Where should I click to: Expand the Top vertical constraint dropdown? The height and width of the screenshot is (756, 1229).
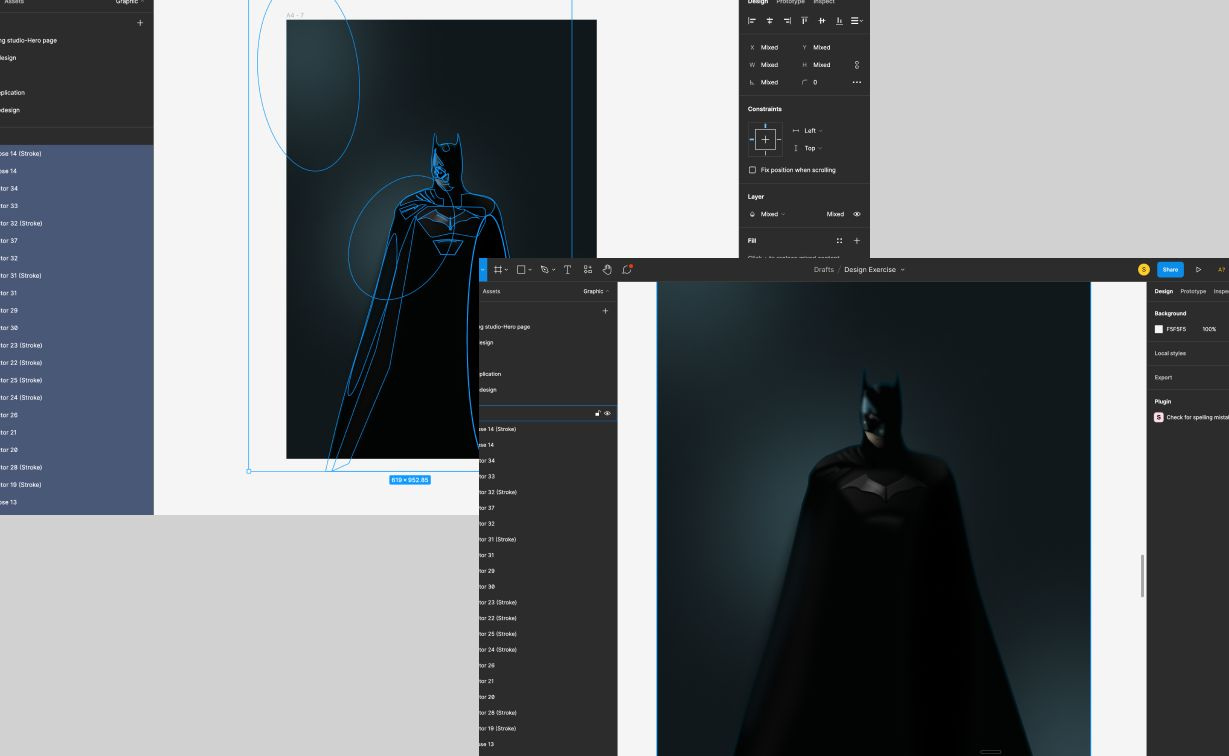[809, 148]
